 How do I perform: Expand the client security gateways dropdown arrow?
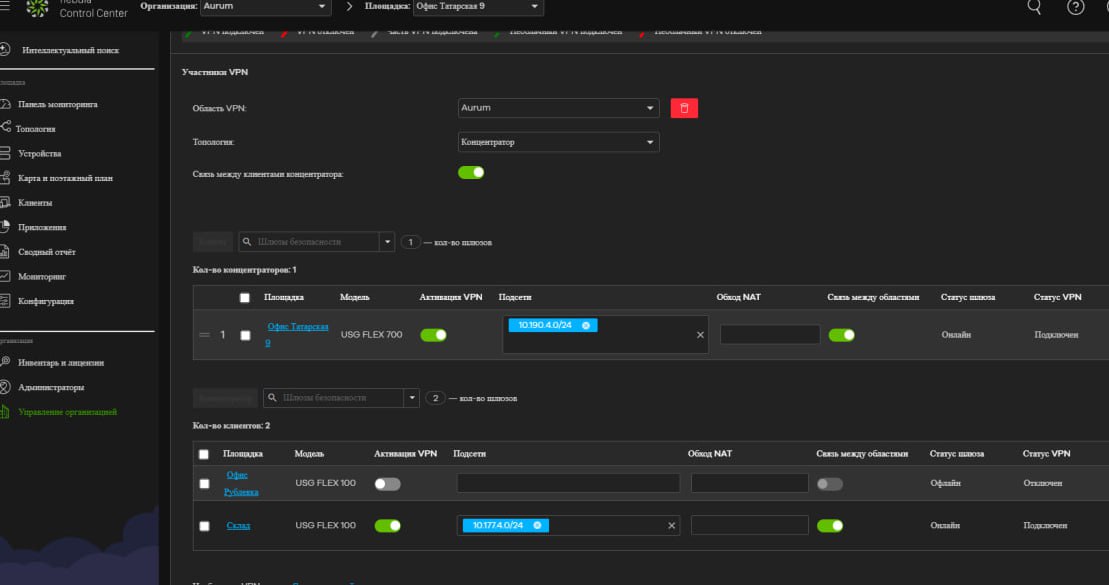[412, 398]
